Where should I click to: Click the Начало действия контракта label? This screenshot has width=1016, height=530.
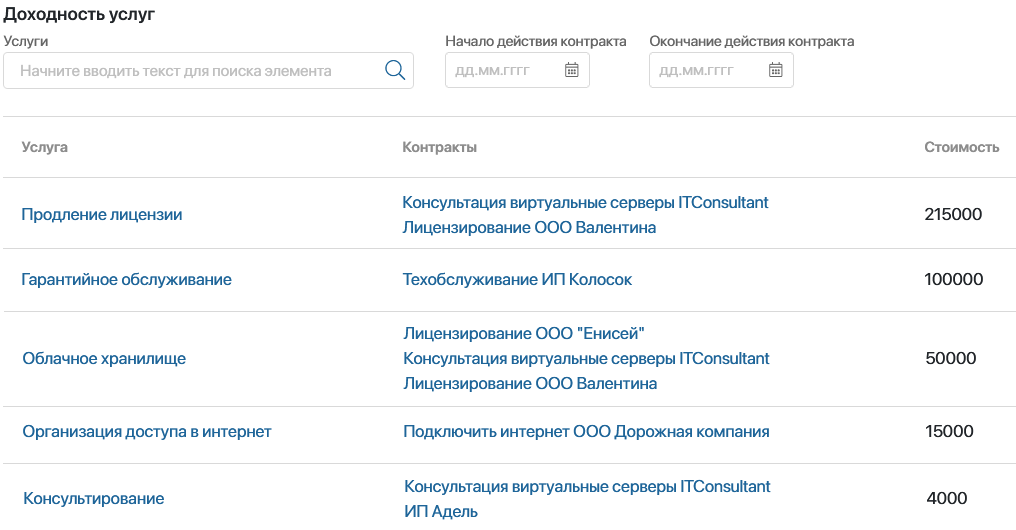pyautogui.click(x=536, y=41)
